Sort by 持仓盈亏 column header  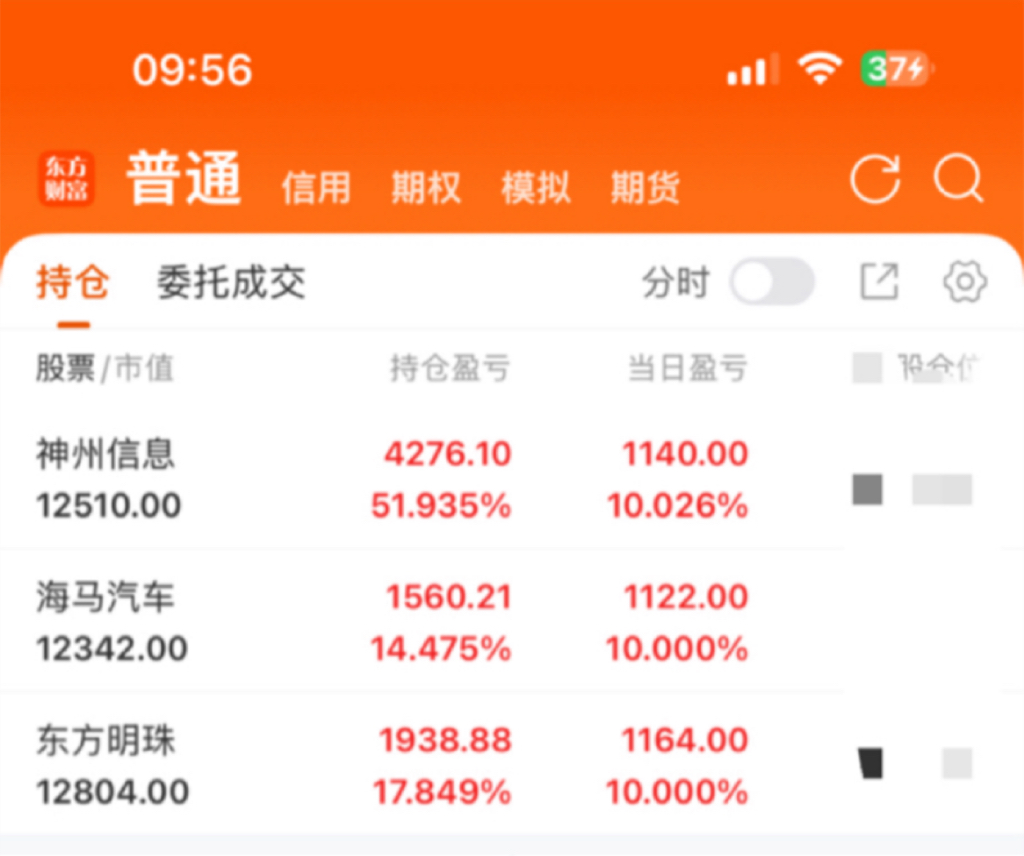450,368
